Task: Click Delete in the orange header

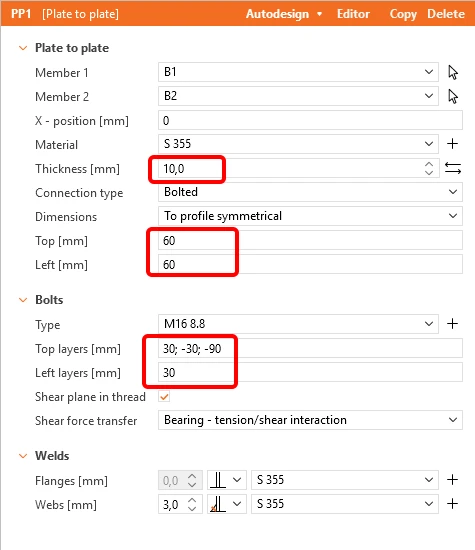Action: click(446, 14)
